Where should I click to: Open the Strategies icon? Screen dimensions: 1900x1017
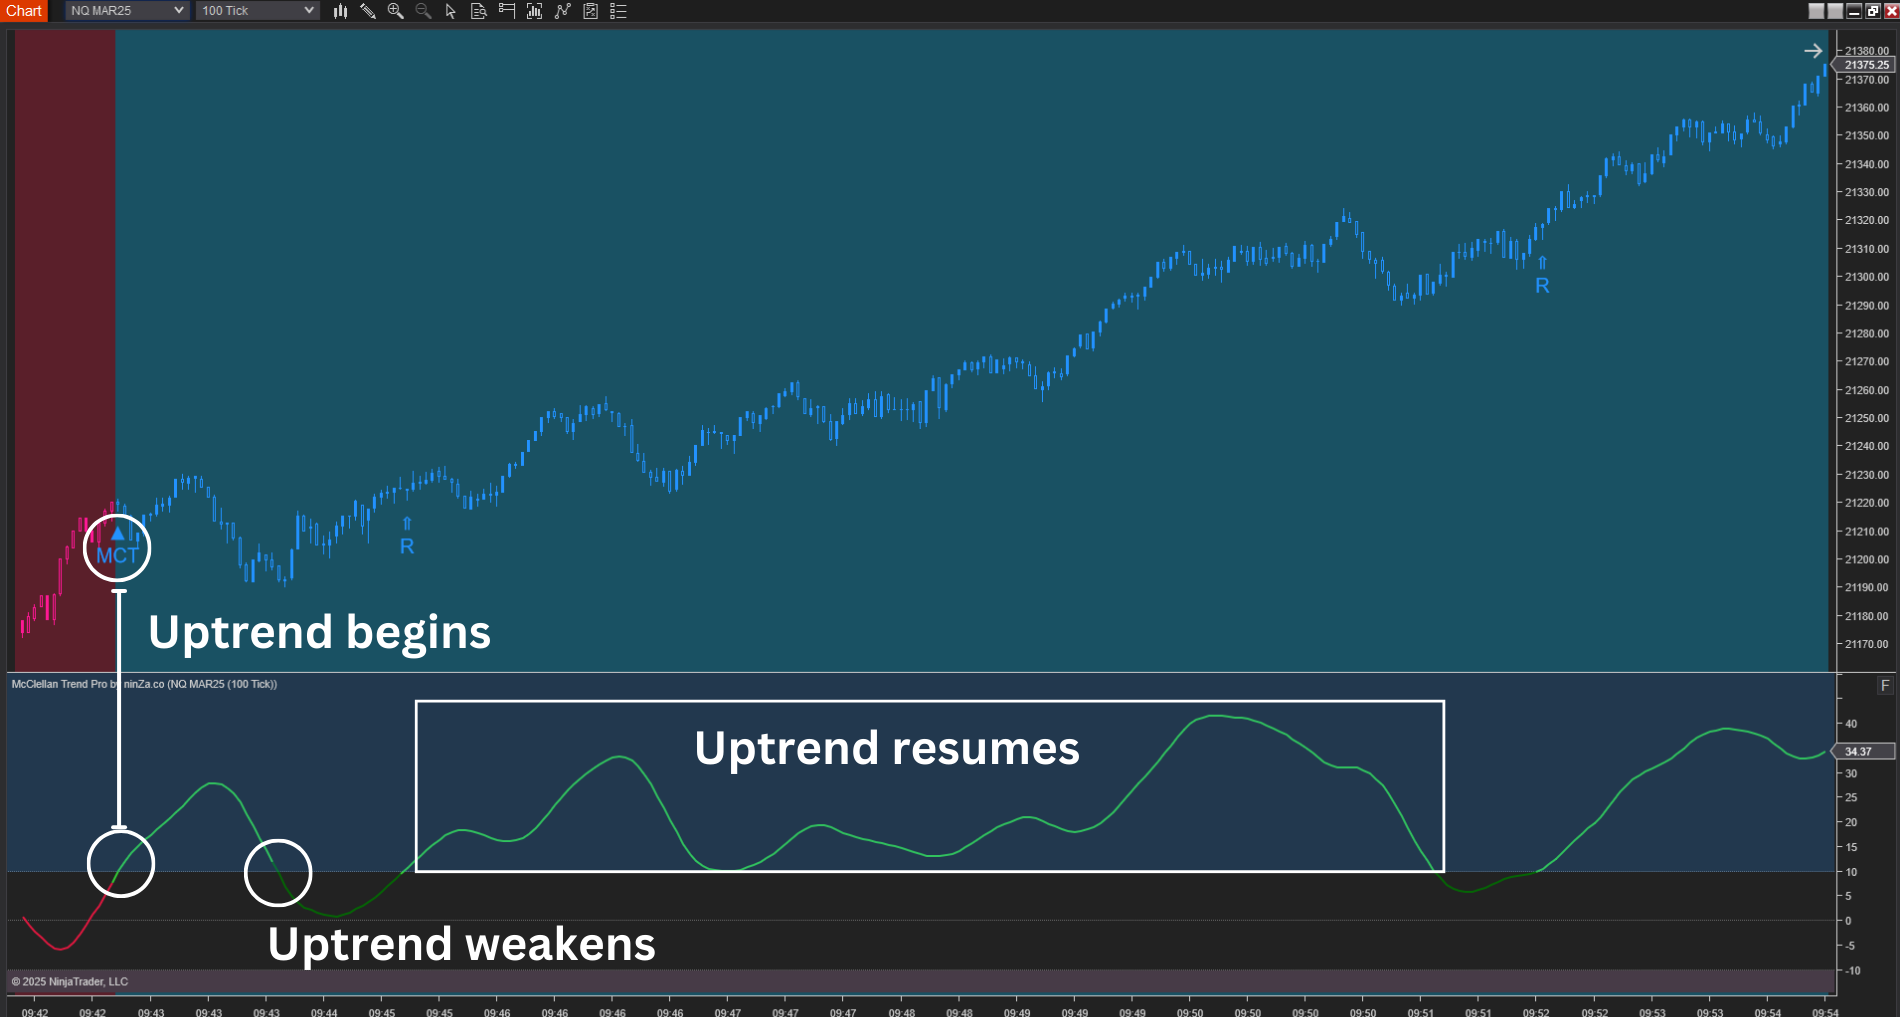(591, 11)
